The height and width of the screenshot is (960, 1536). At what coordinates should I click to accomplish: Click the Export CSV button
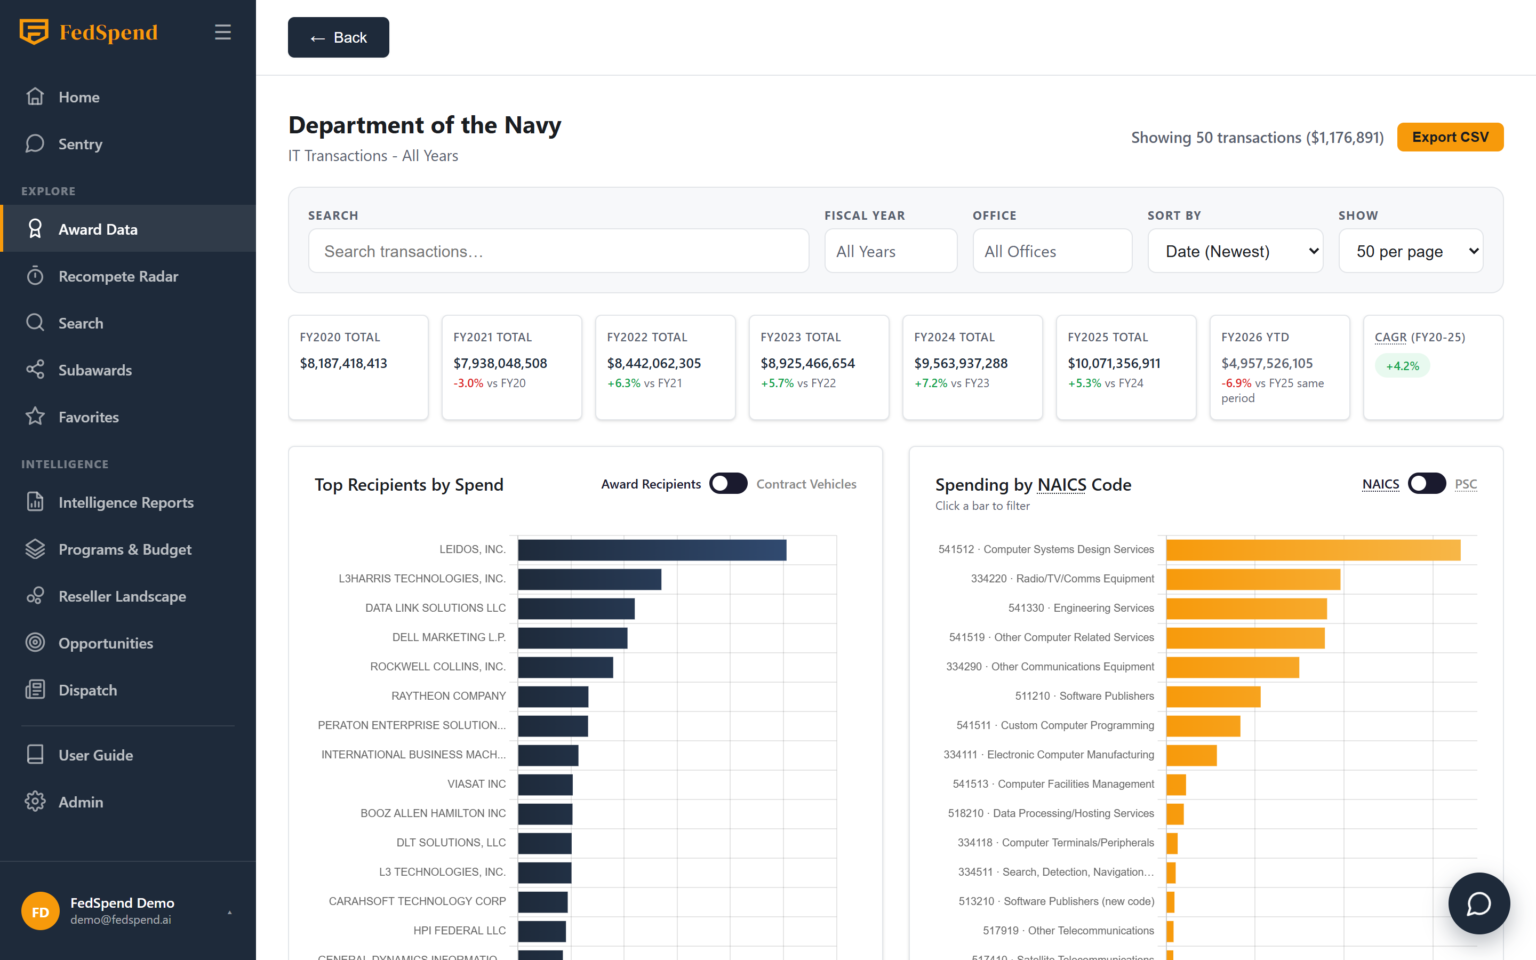[1450, 137]
